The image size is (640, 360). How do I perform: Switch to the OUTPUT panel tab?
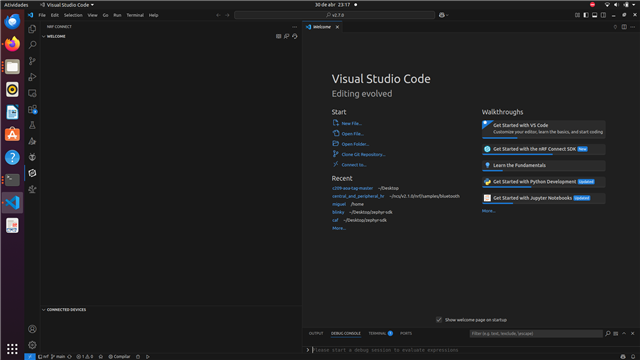[316, 333]
